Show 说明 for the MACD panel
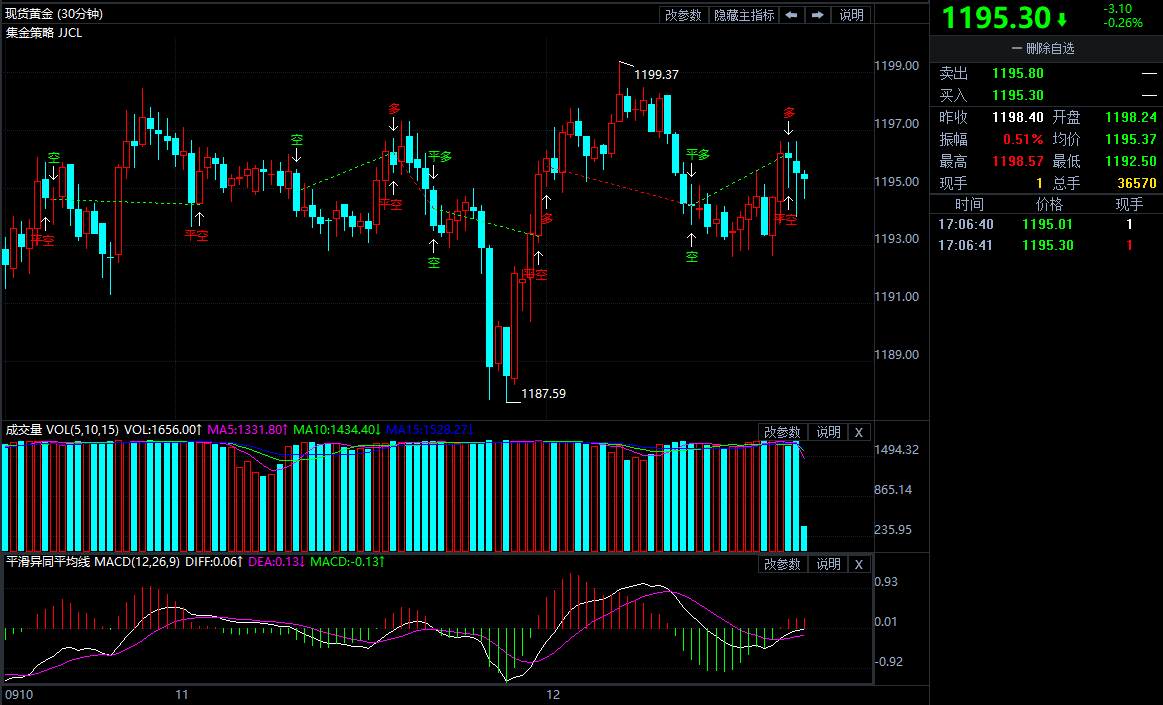Image resolution: width=1163 pixels, height=705 pixels. coord(828,564)
